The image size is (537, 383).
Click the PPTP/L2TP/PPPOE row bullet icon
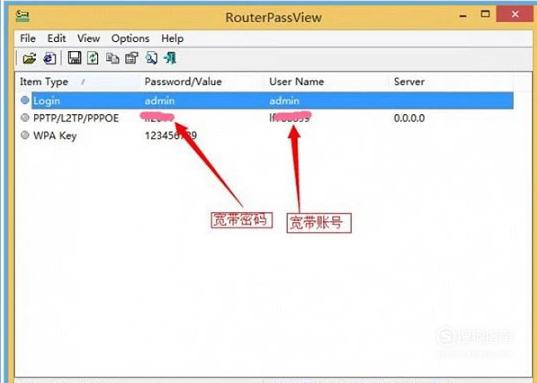coord(25,118)
